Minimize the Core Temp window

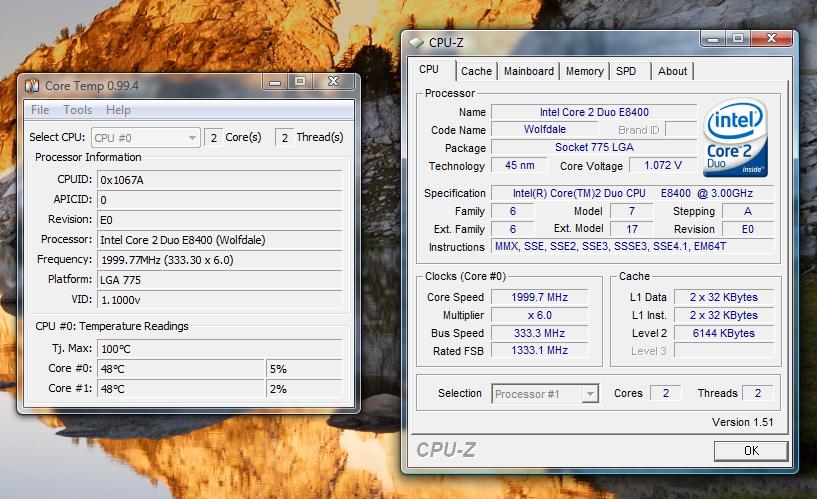tap(275, 82)
